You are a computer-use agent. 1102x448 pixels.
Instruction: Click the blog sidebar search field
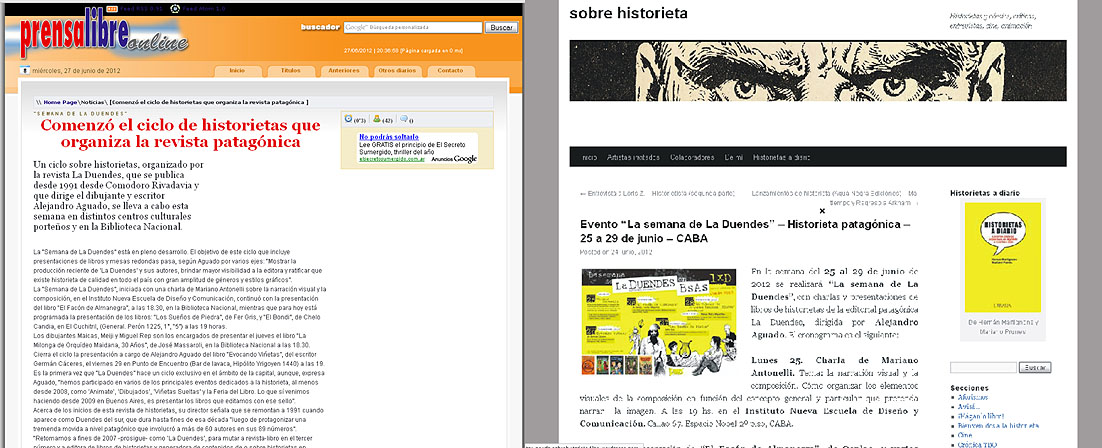pyautogui.click(x=983, y=367)
